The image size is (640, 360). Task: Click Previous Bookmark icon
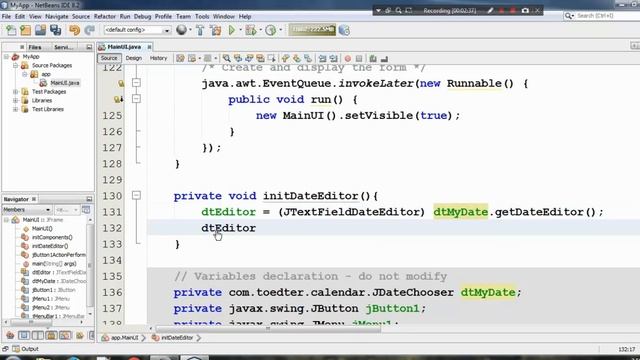point(286,58)
